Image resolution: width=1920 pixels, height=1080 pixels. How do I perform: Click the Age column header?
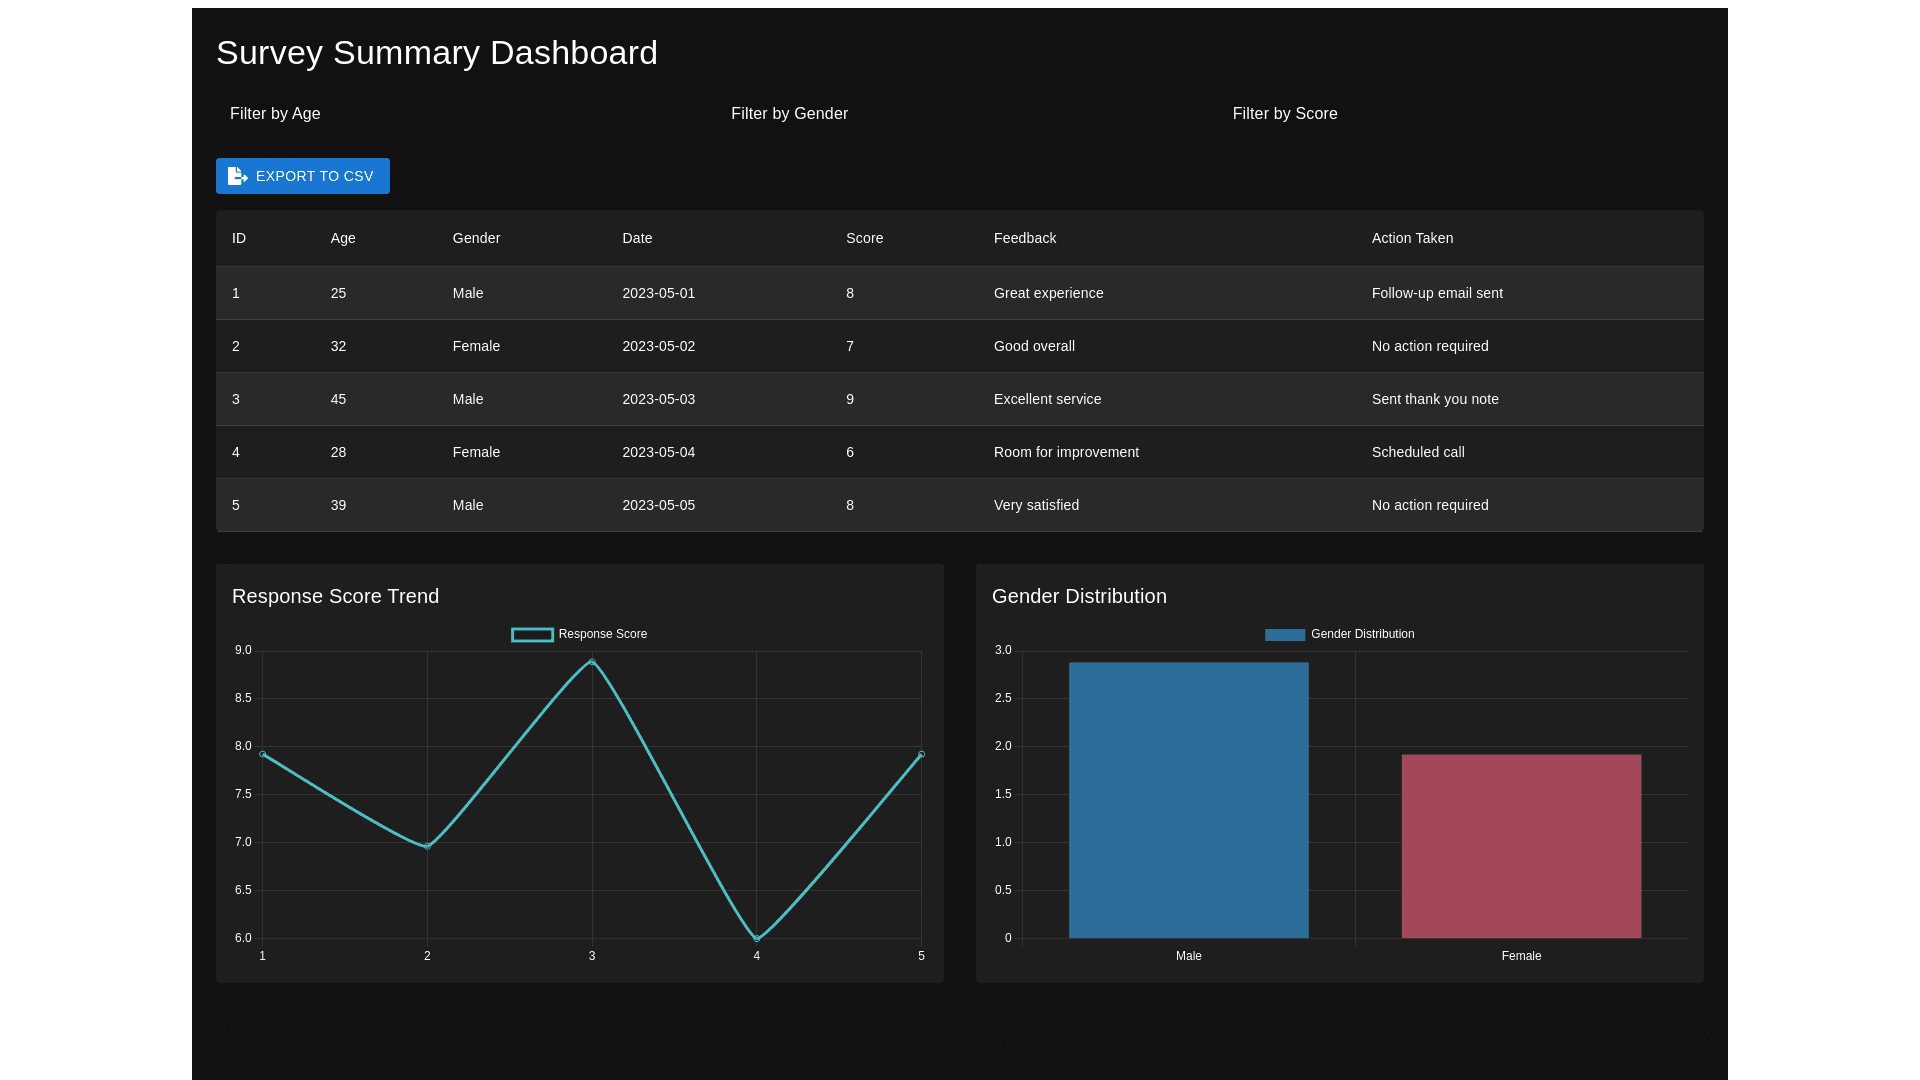[343, 238]
